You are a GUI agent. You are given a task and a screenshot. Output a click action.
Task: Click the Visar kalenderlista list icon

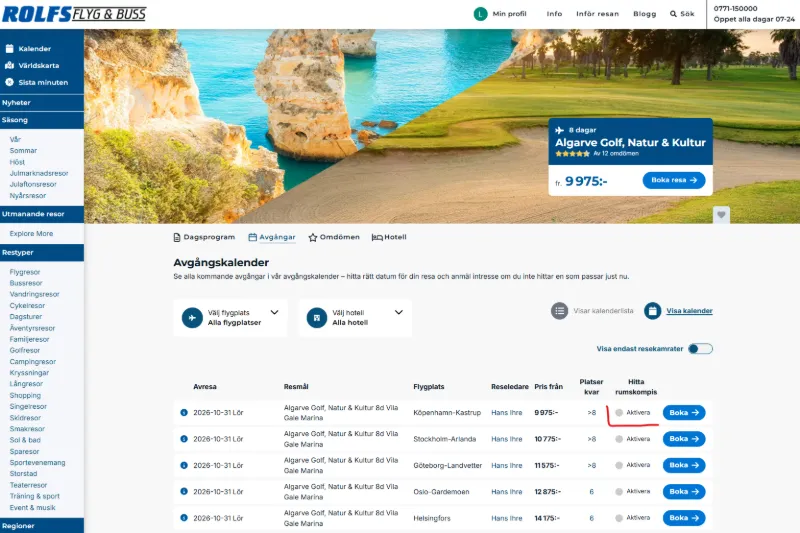coord(559,311)
